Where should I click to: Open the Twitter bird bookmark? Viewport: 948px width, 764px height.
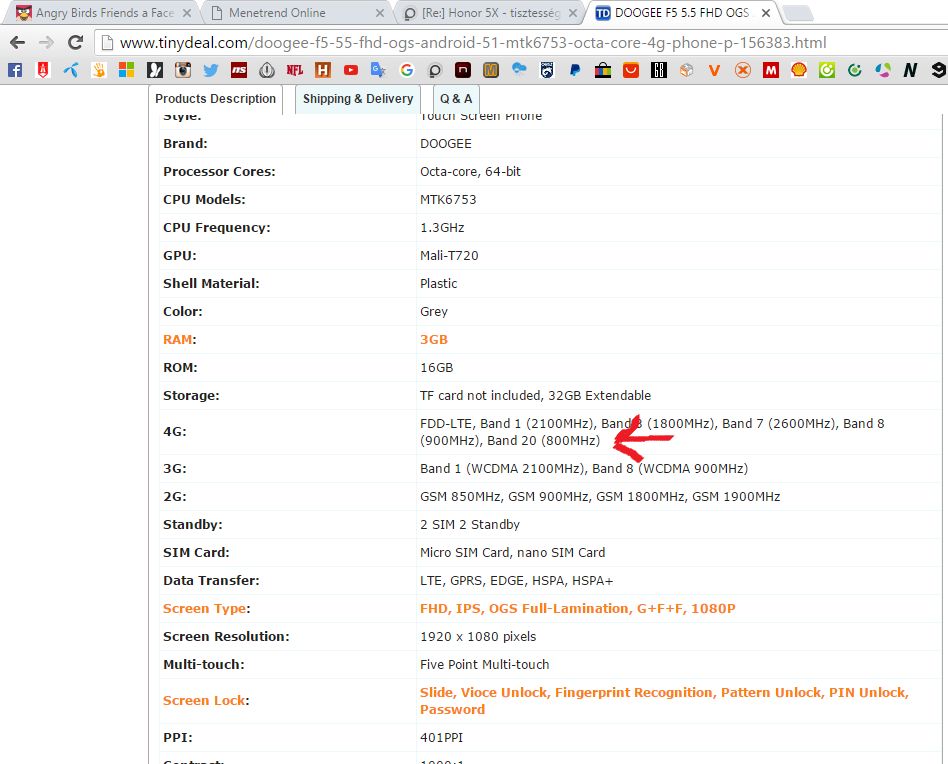point(210,70)
